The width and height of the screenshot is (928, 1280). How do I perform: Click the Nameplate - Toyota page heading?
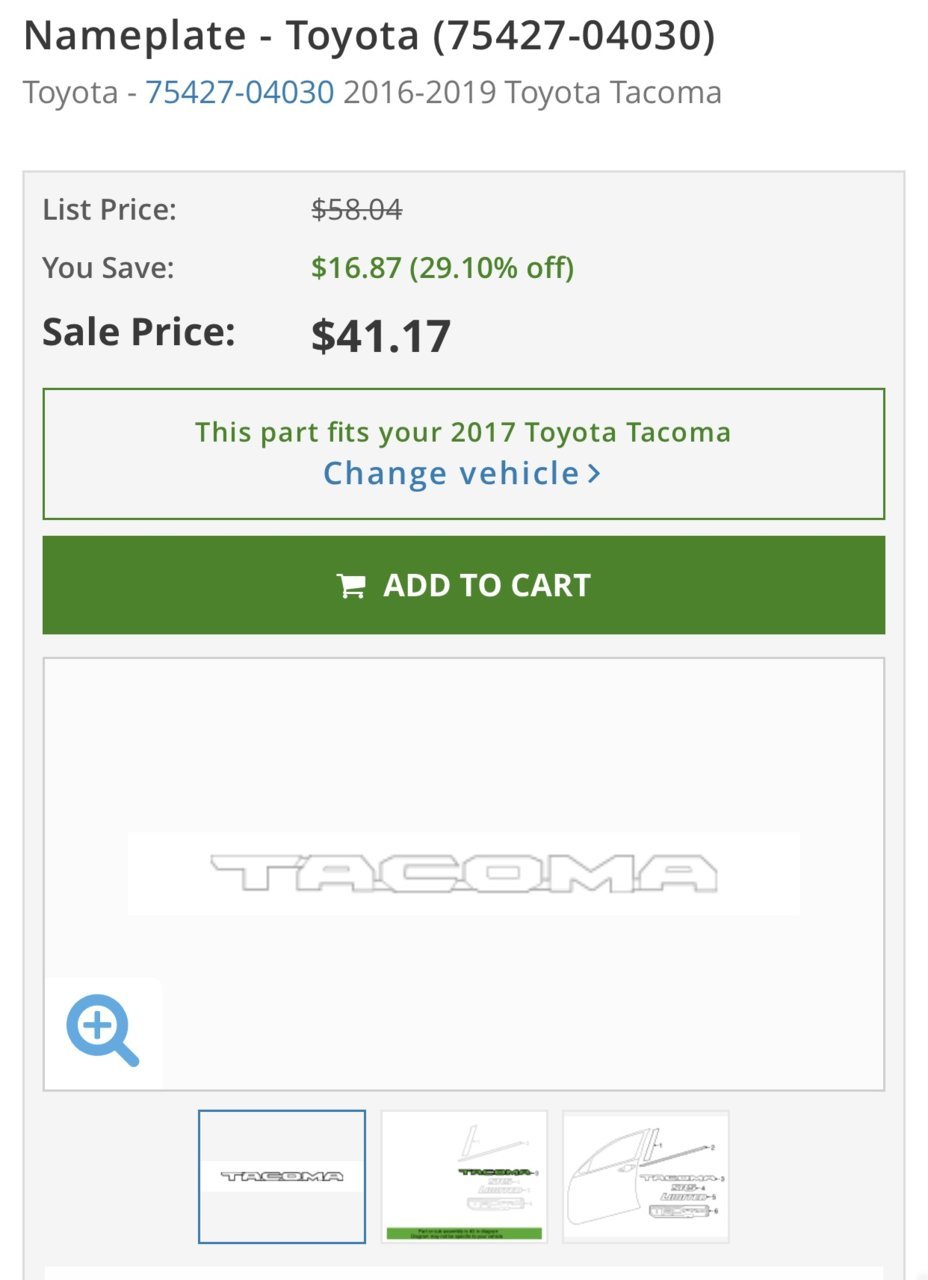point(369,36)
